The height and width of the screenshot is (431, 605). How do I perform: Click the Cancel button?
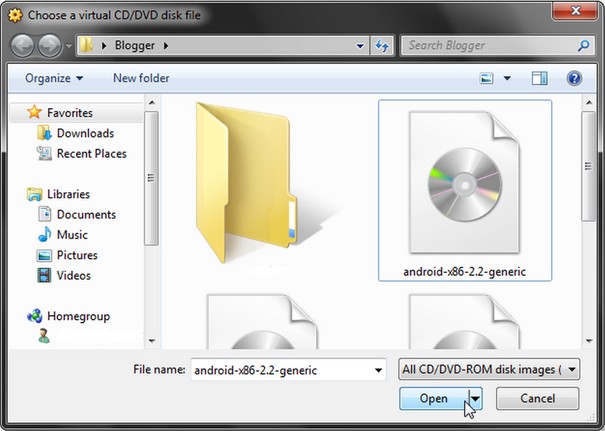tap(537, 399)
